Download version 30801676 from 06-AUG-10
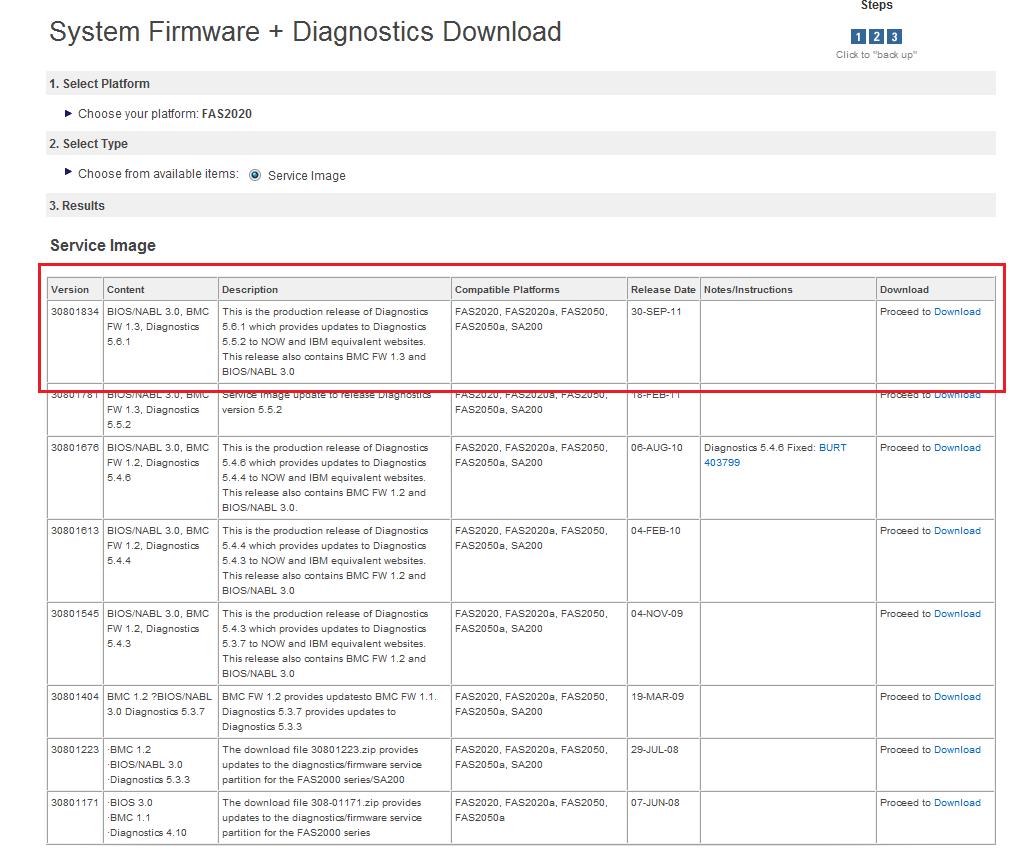Image resolution: width=1013 pixels, height=853 pixels. (957, 448)
